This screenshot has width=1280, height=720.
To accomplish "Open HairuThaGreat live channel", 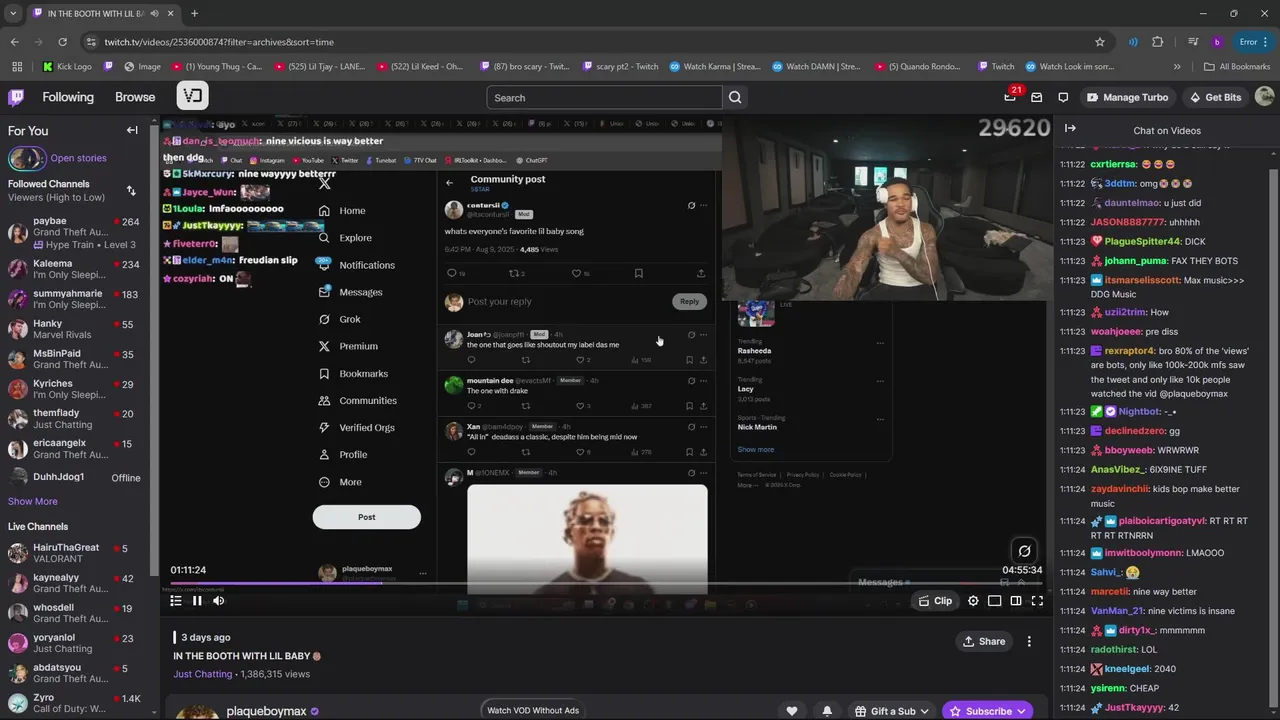I will click(x=74, y=553).
